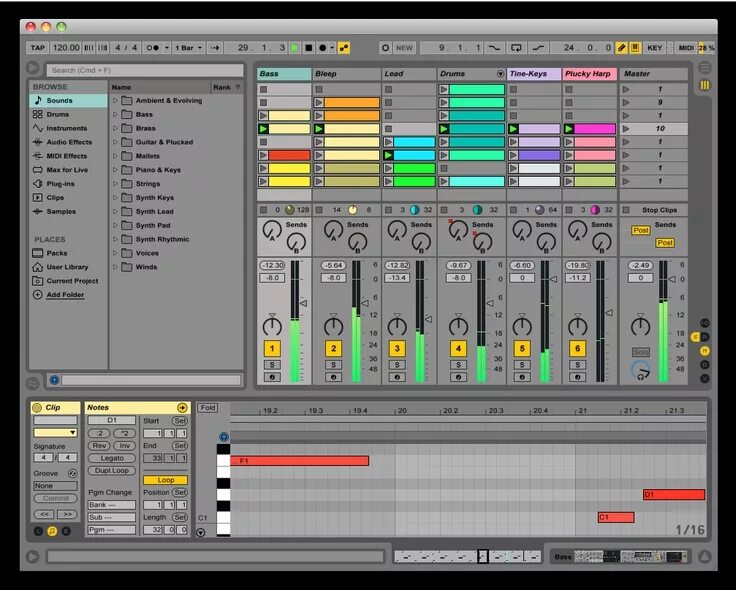Click the Fold button in note editor
The height and width of the screenshot is (590, 736).
click(x=208, y=408)
